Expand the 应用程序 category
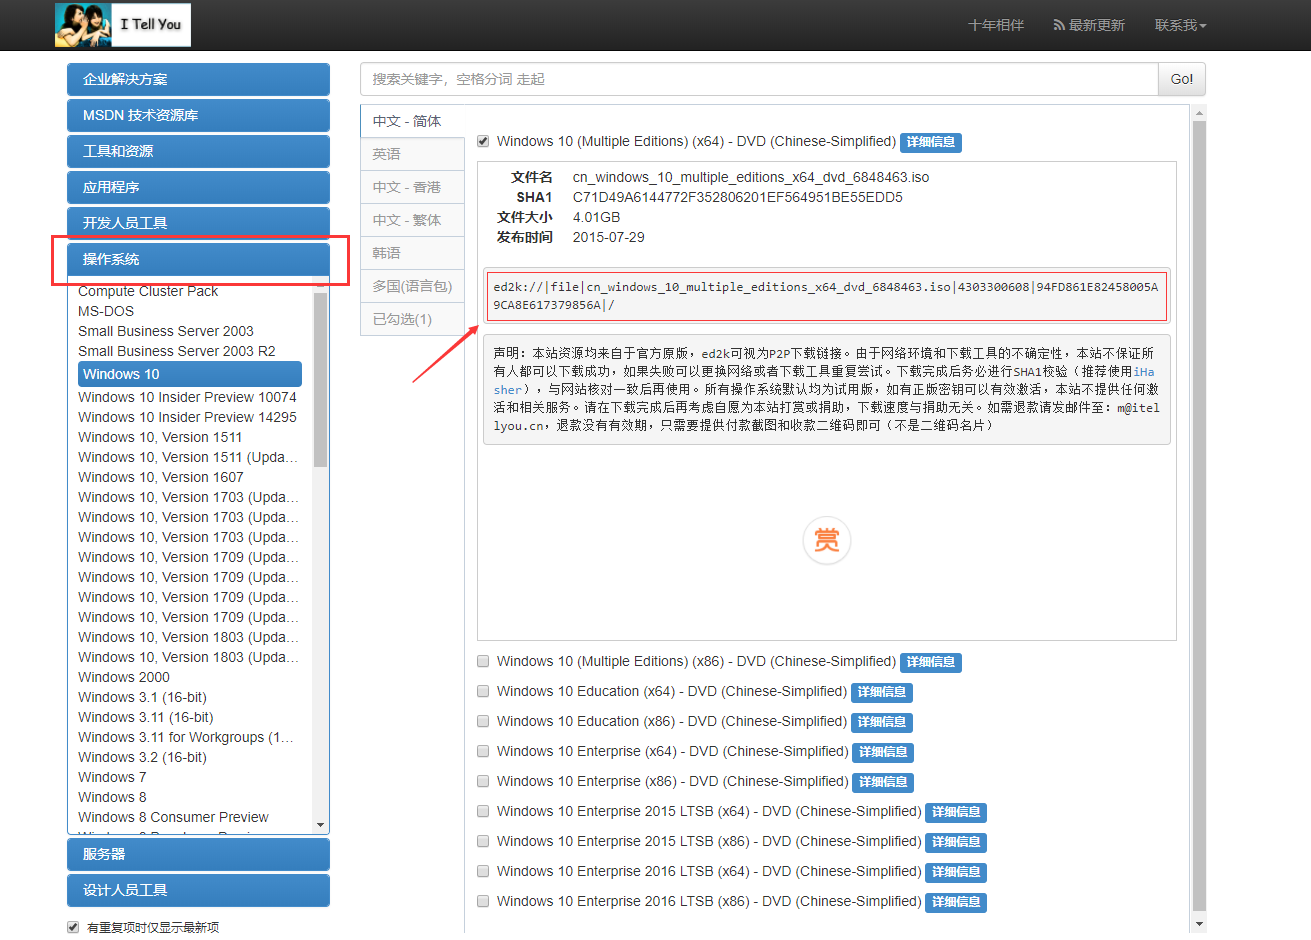 point(198,187)
